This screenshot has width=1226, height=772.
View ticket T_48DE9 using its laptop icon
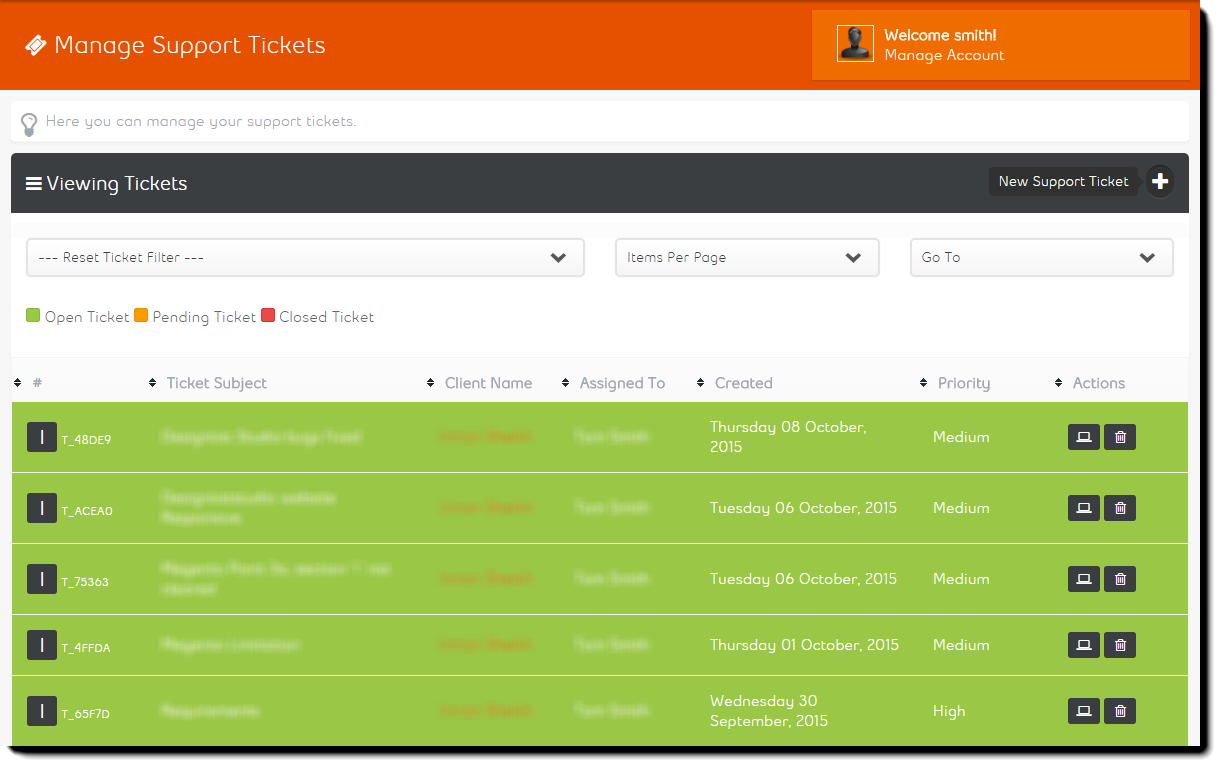tap(1083, 437)
